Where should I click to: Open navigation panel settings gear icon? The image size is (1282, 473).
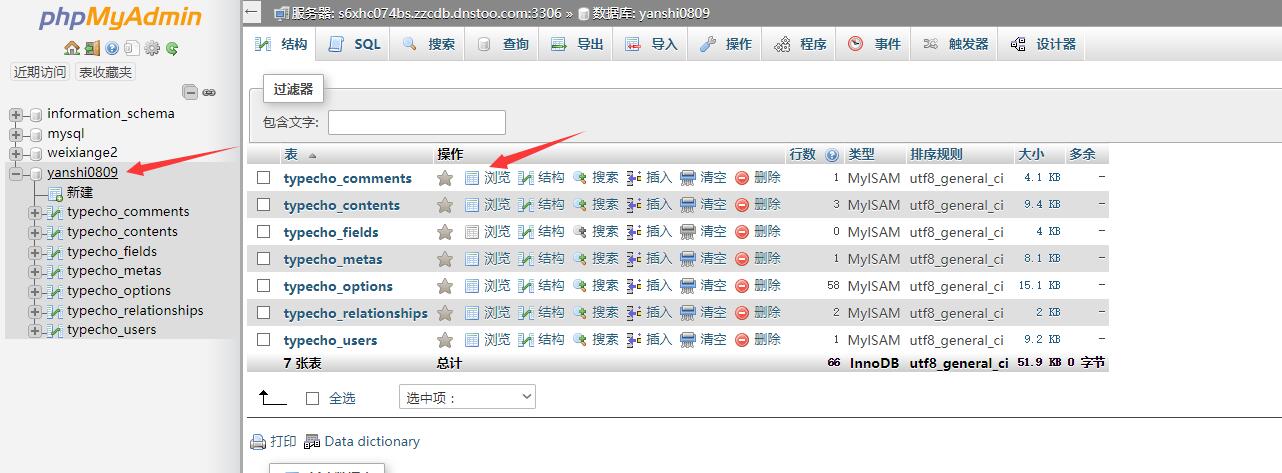(x=152, y=48)
